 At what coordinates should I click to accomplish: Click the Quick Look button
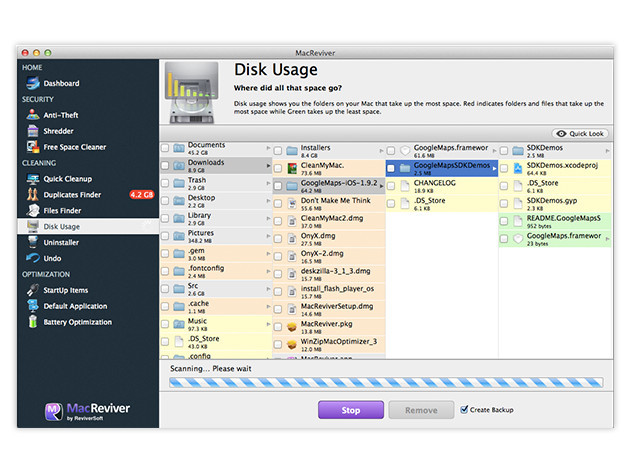tap(580, 133)
